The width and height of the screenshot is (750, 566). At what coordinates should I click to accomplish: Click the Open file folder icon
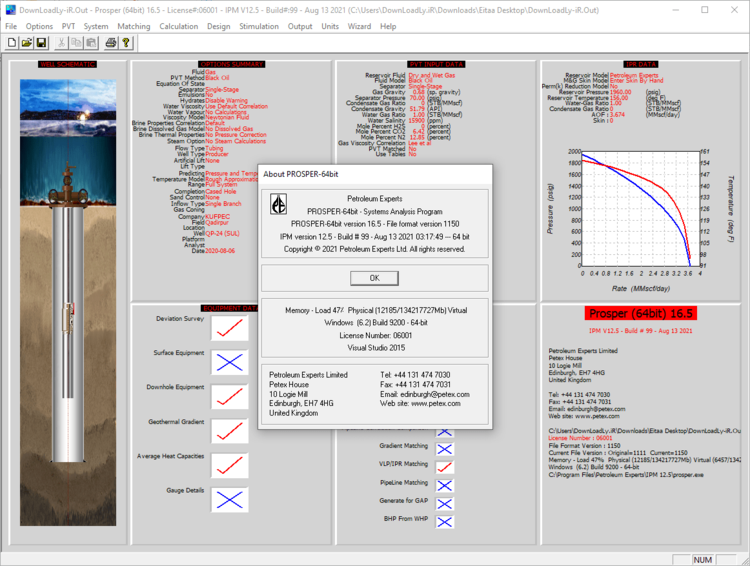(27, 43)
